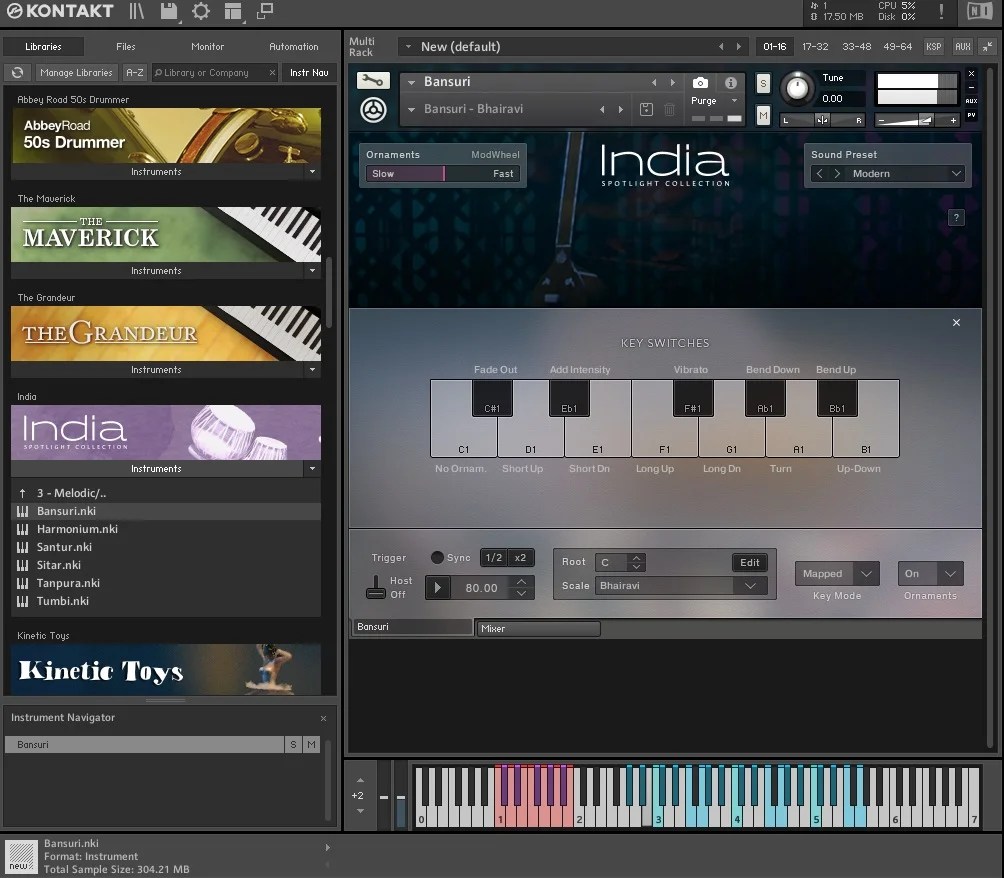The height and width of the screenshot is (878, 1004).
Task: Open the Key Mode dropdown labeled Mapped
Action: click(x=836, y=573)
